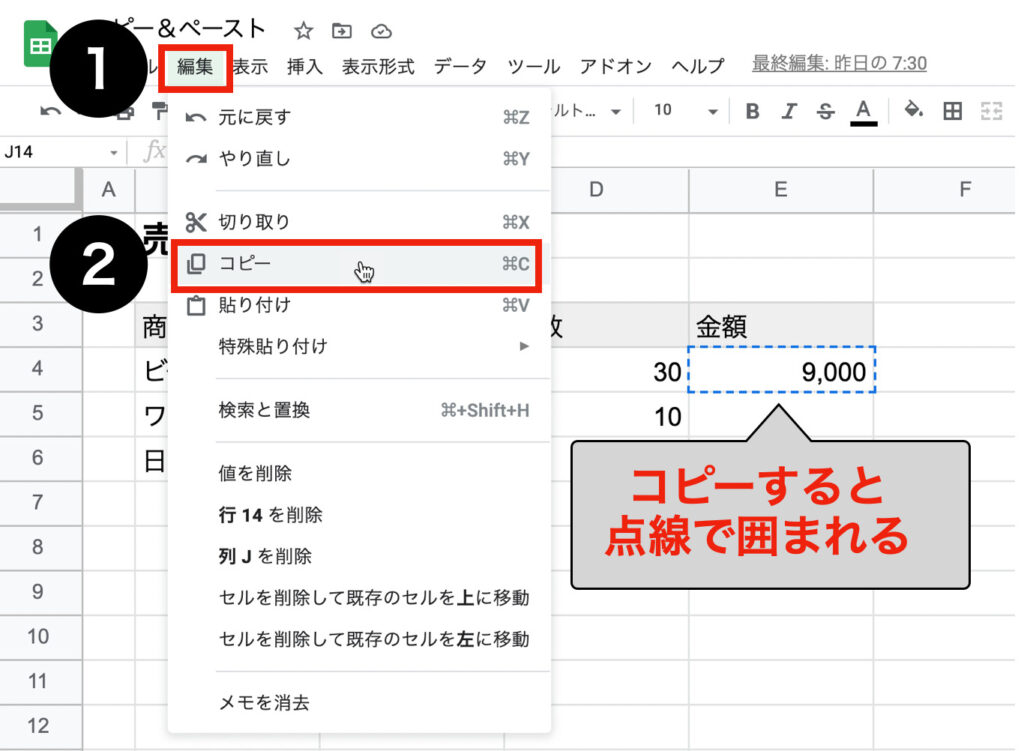Star the document with the star icon
1024x751 pixels.
(303, 31)
